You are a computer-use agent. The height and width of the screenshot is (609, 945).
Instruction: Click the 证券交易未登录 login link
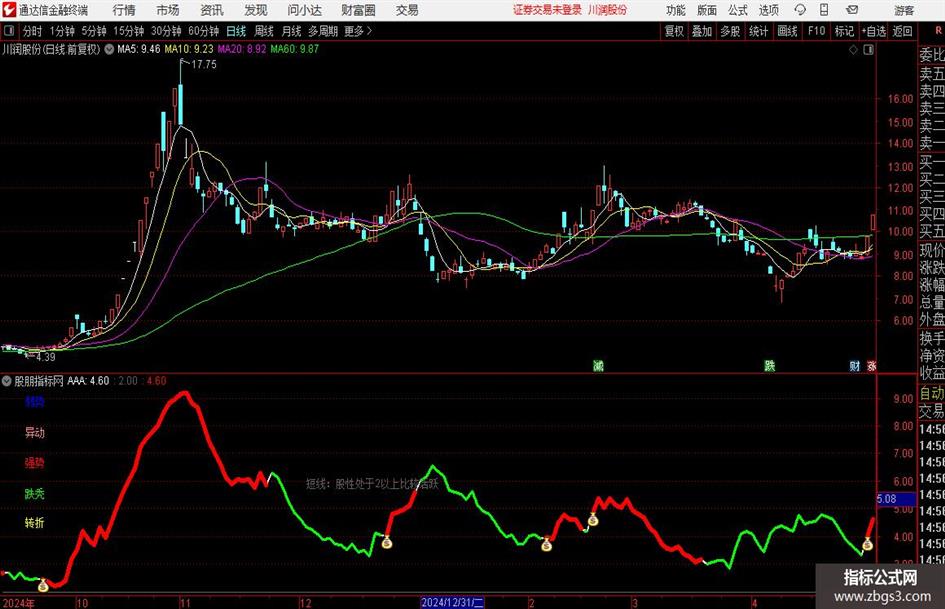pyautogui.click(x=548, y=10)
